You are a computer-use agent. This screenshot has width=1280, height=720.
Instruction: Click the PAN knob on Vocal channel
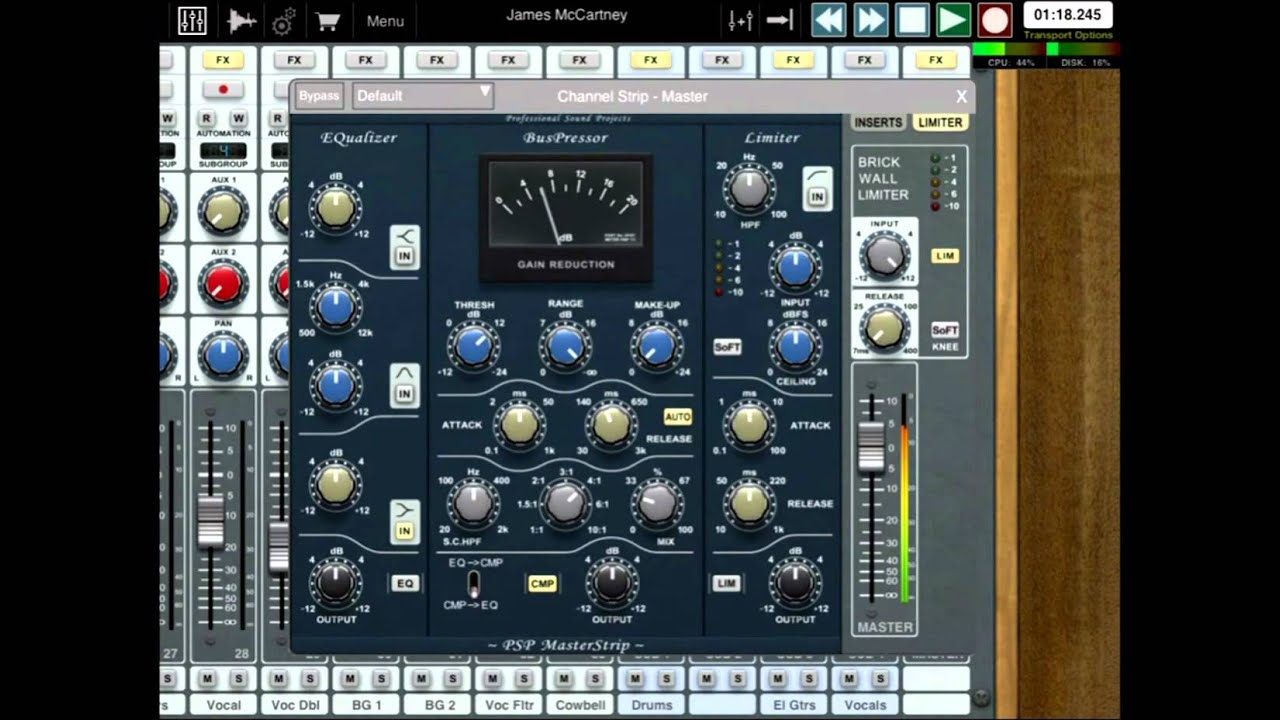223,356
